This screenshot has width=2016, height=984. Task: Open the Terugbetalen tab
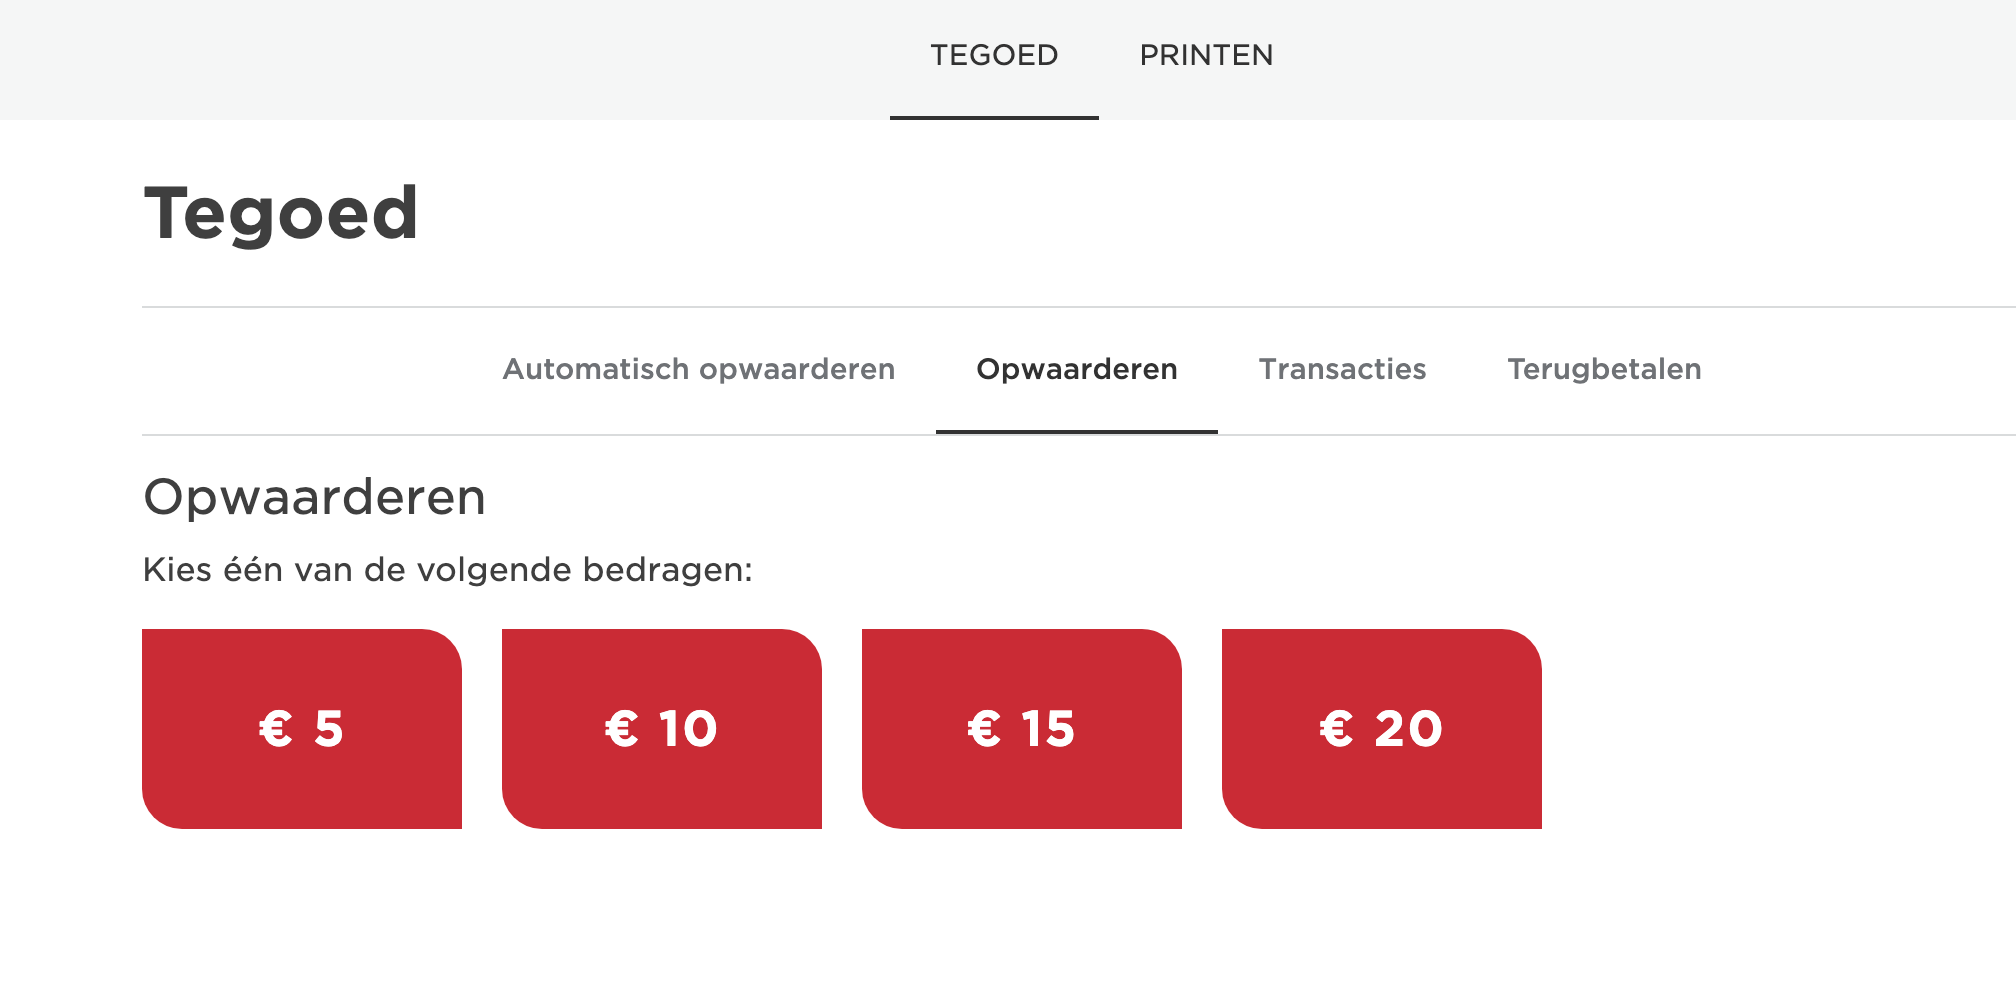click(x=1605, y=369)
